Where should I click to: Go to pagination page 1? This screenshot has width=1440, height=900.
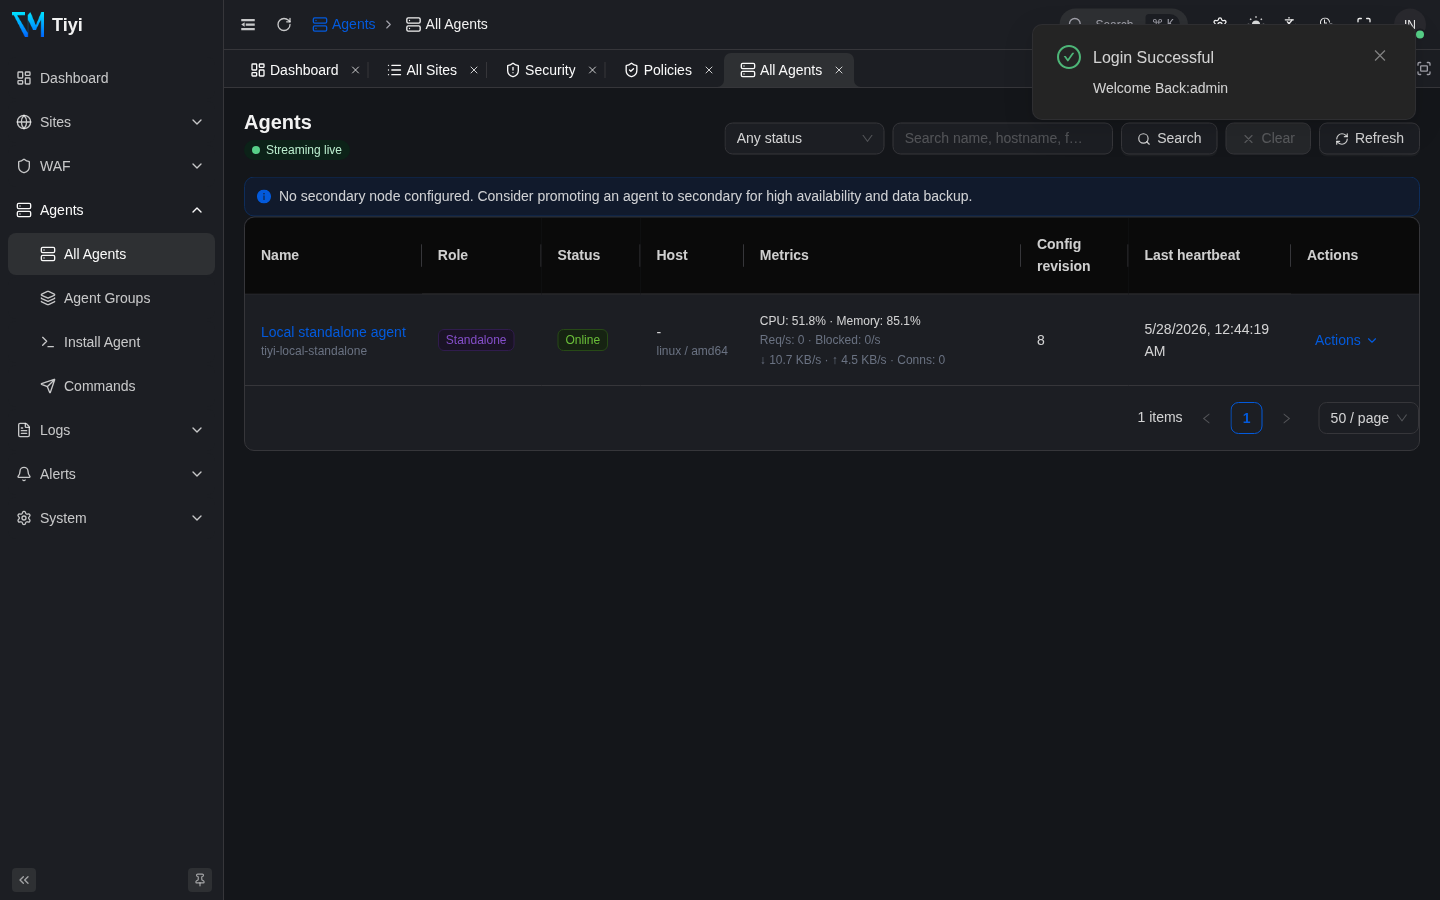1246,418
